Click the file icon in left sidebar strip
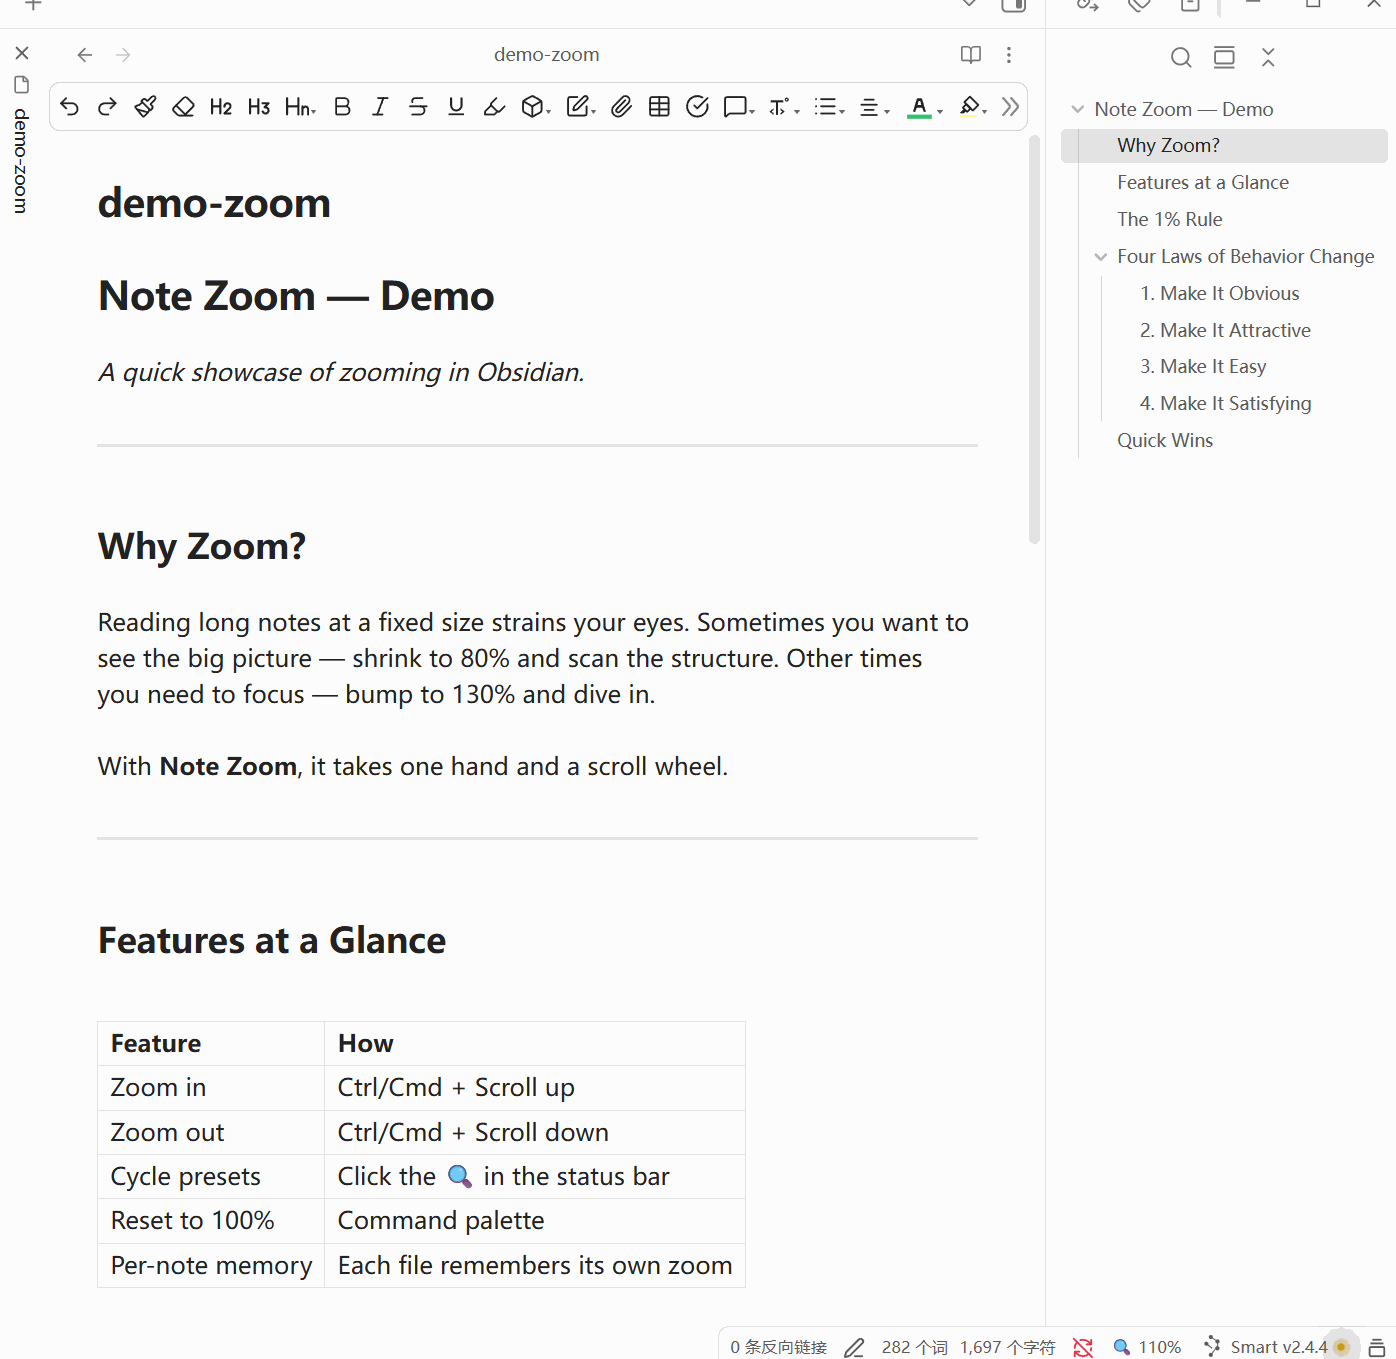Image resolution: width=1396 pixels, height=1359 pixels. coord(22,85)
